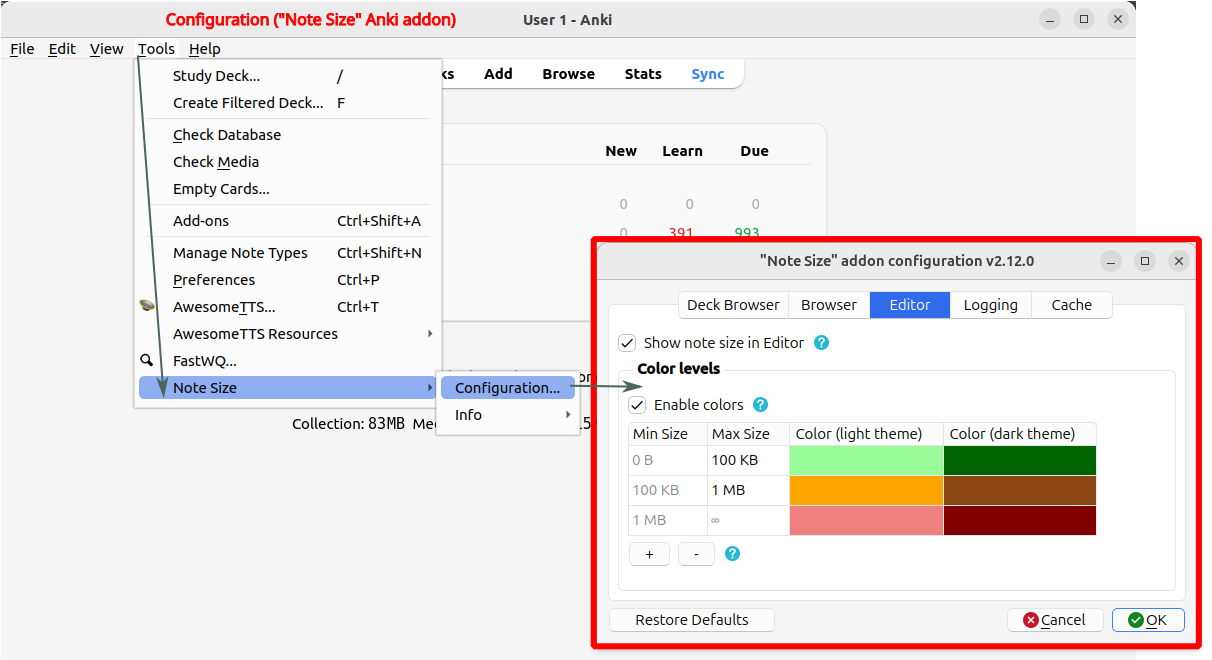Minimize the addon configuration dialog

(x=1111, y=261)
